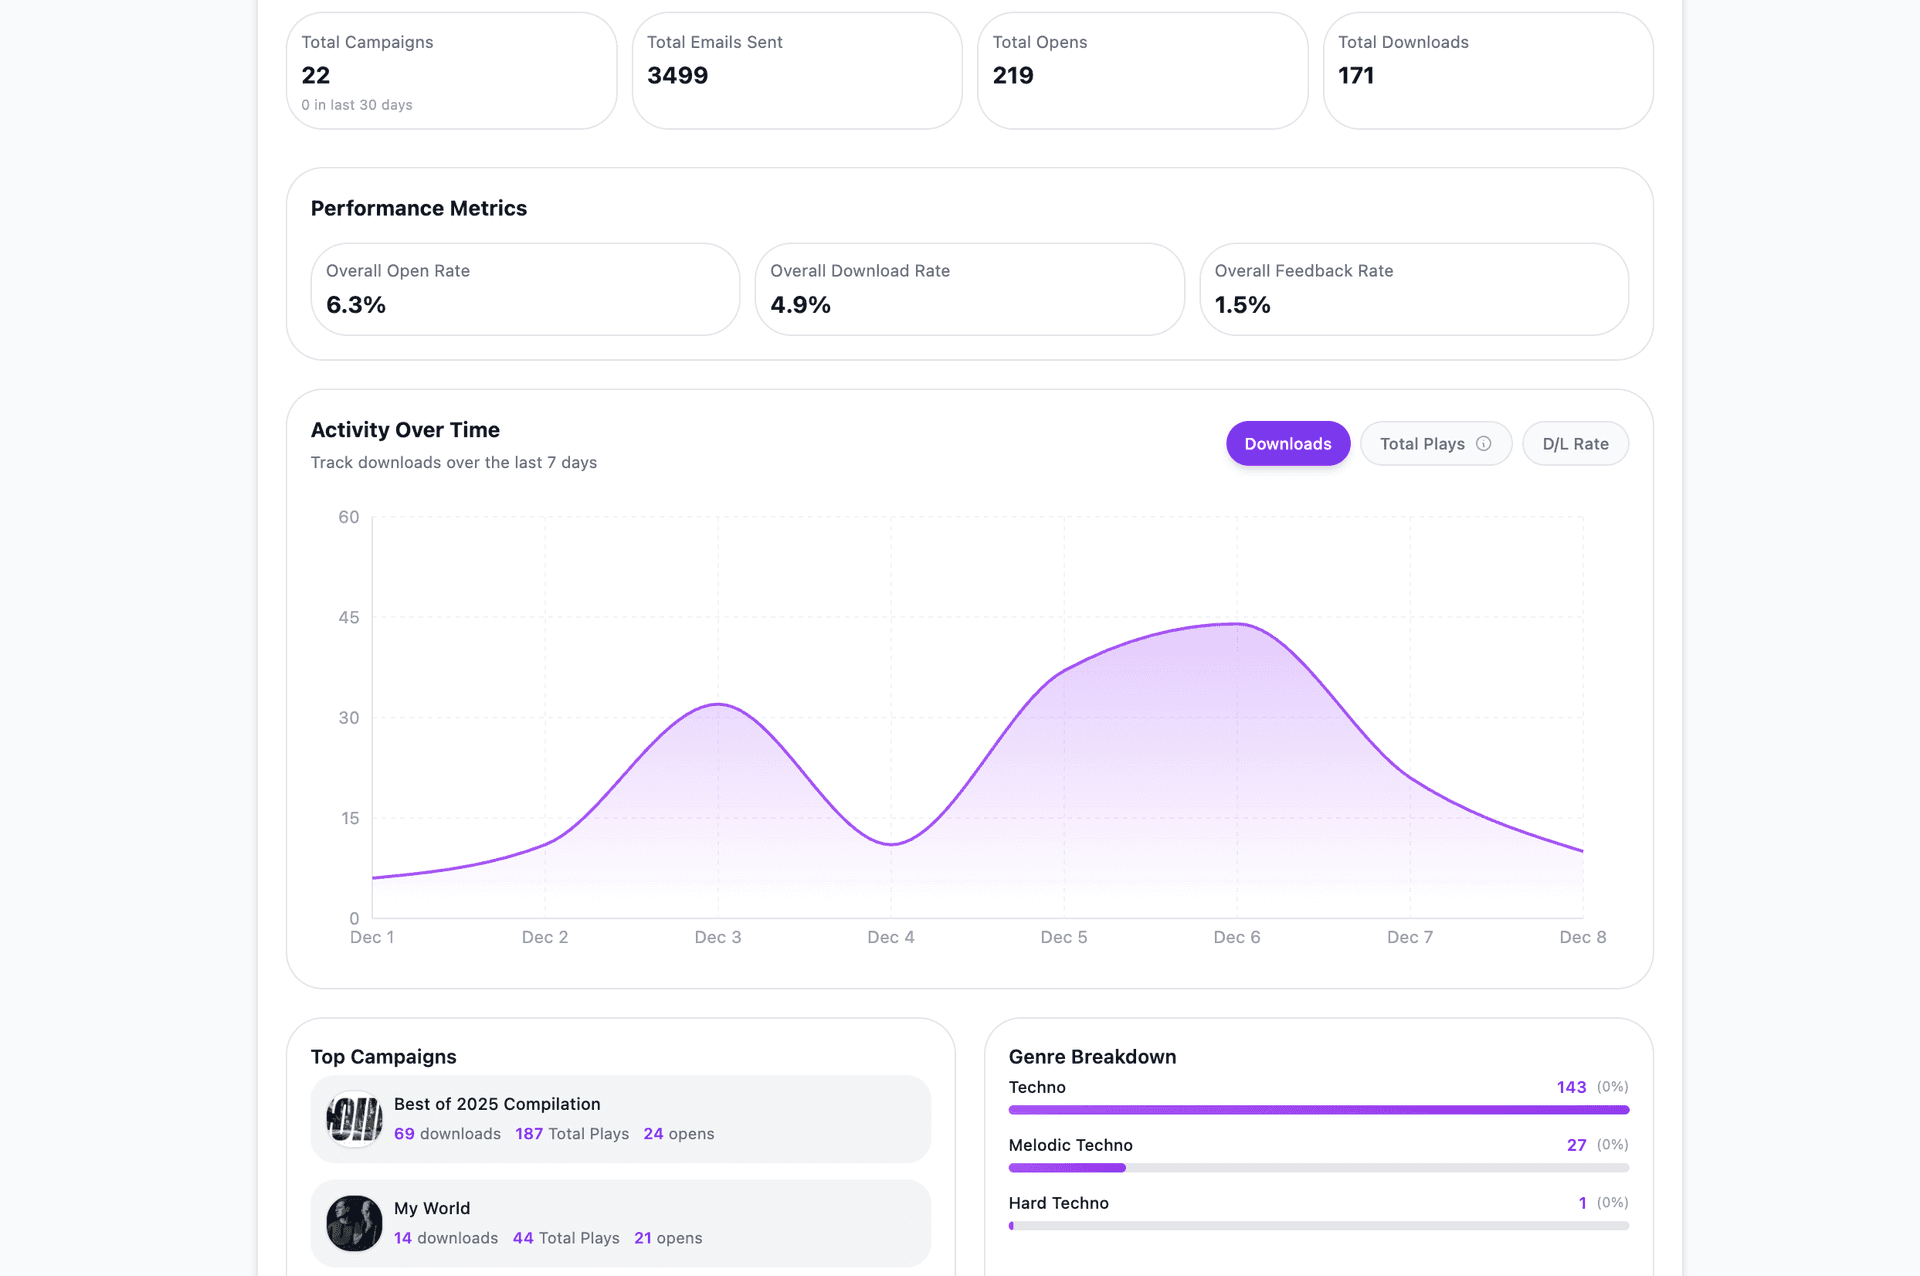
Task: Click the My World campaign thumbnail
Action: tap(354, 1222)
